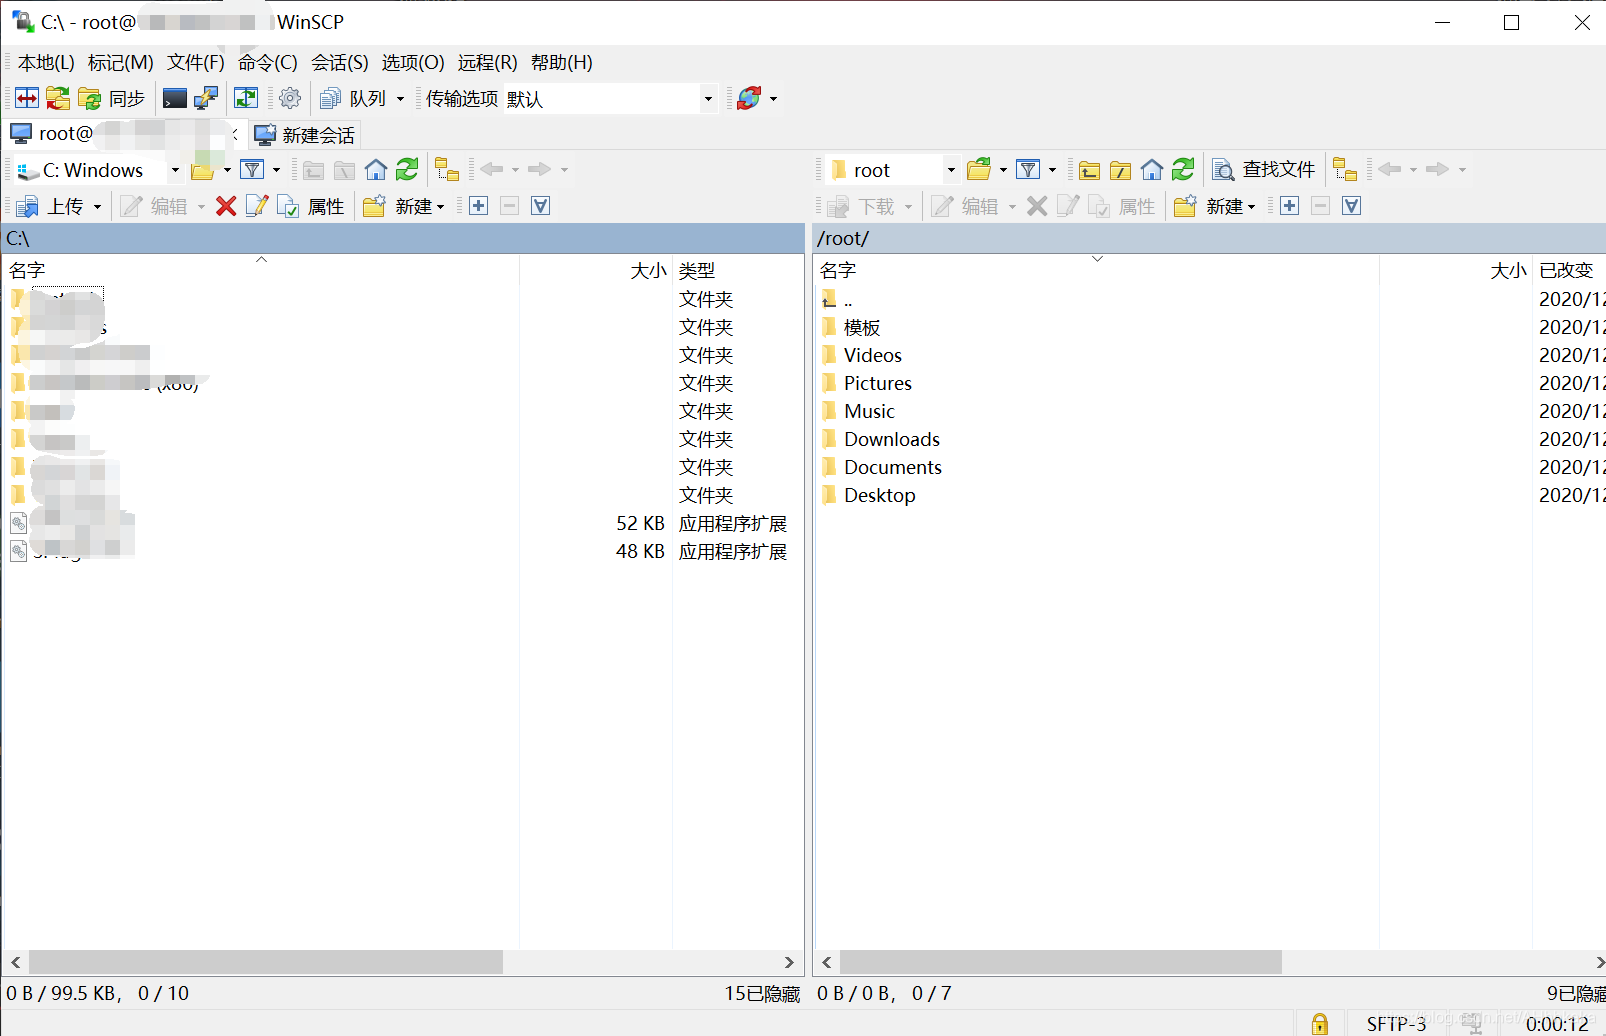This screenshot has height=1036, width=1606.
Task: Open the 帮助(H) menu
Action: click(x=562, y=62)
